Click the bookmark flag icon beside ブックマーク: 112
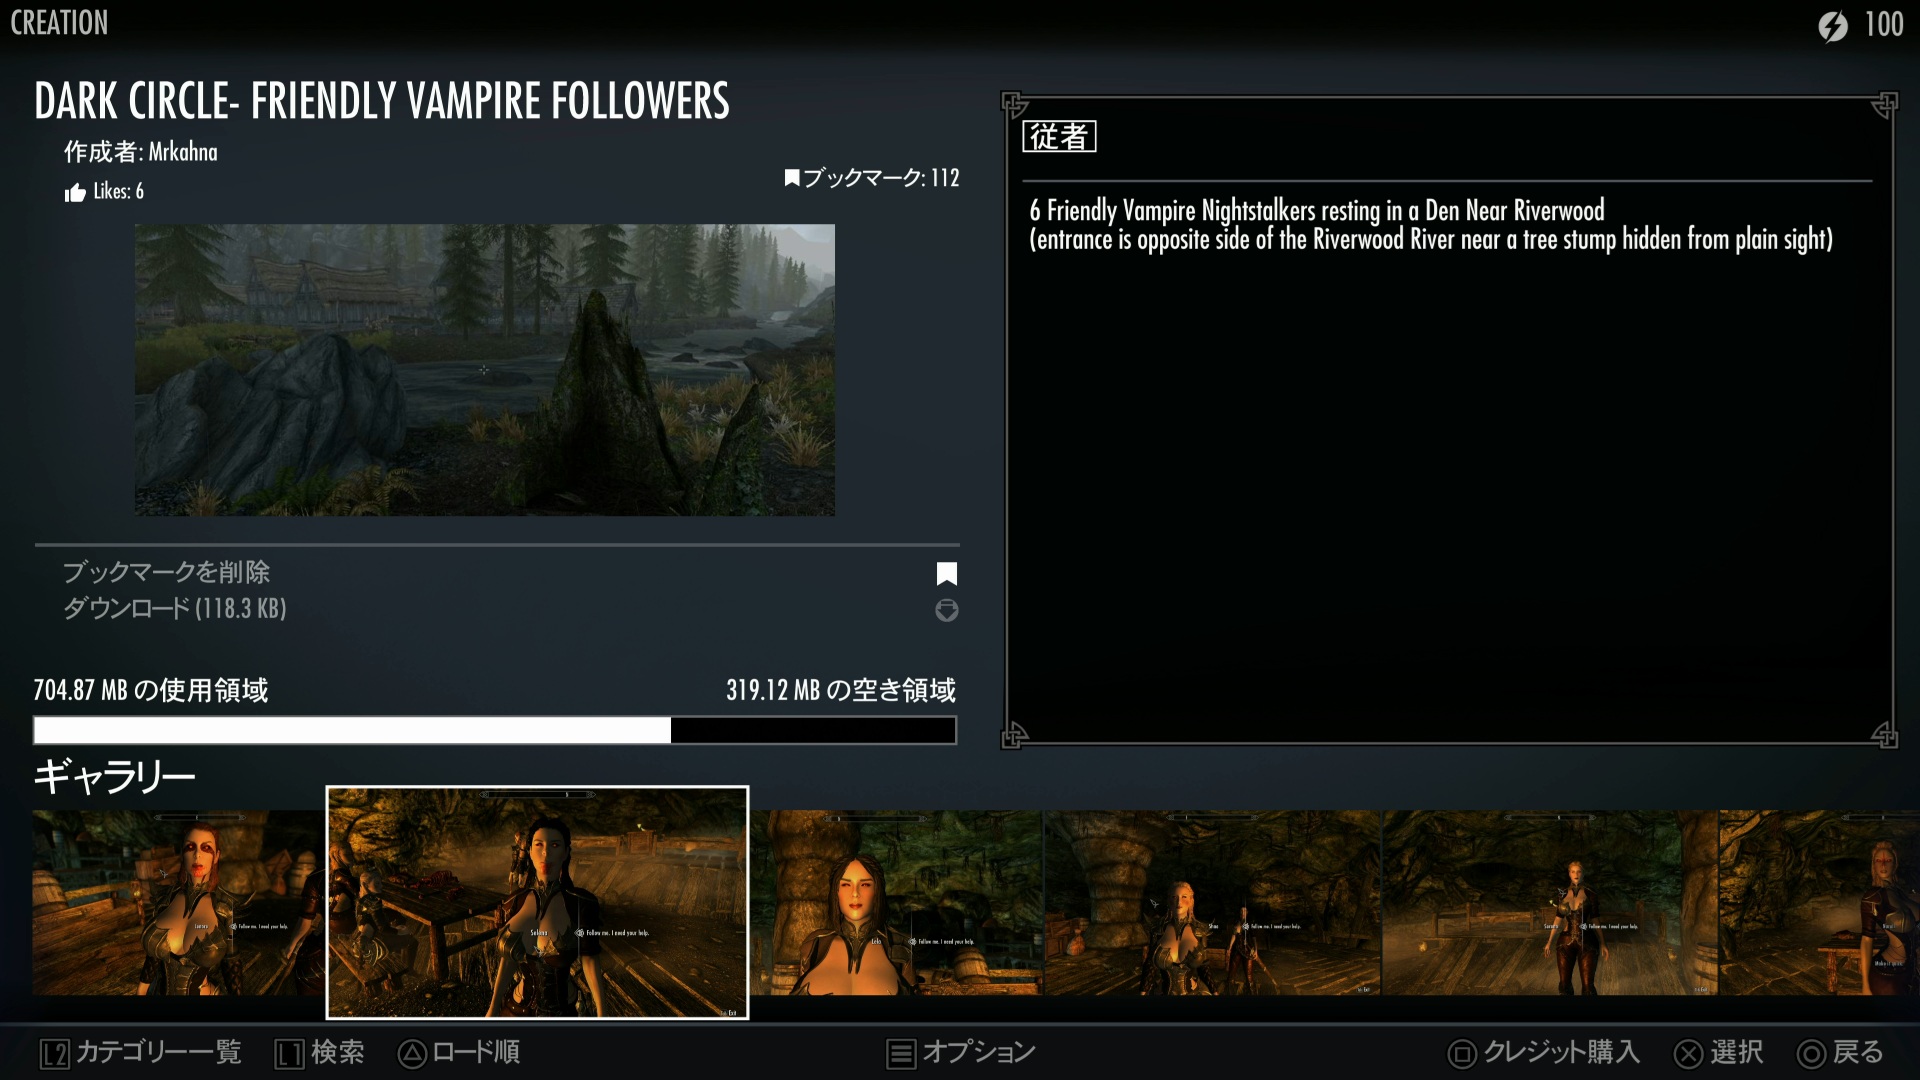 [x=792, y=178]
